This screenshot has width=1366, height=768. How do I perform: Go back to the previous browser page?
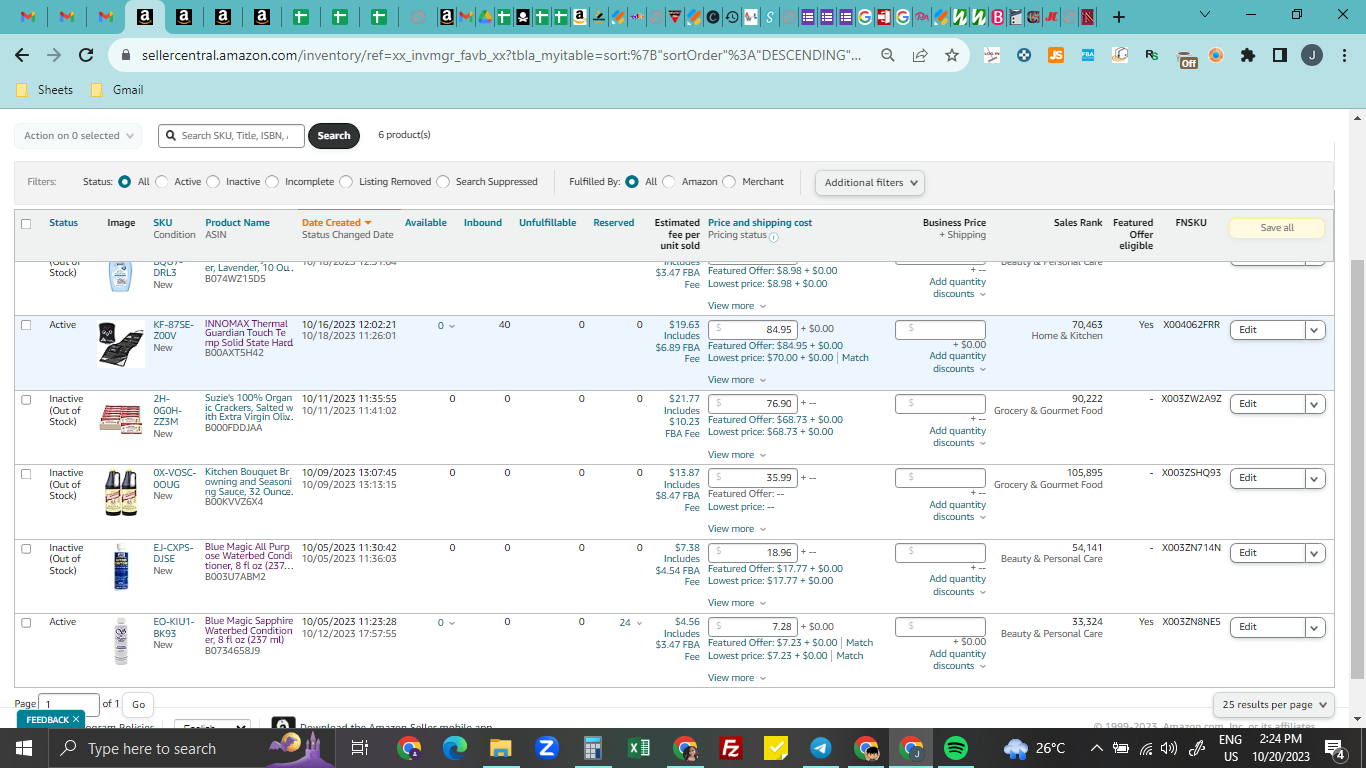click(x=22, y=55)
